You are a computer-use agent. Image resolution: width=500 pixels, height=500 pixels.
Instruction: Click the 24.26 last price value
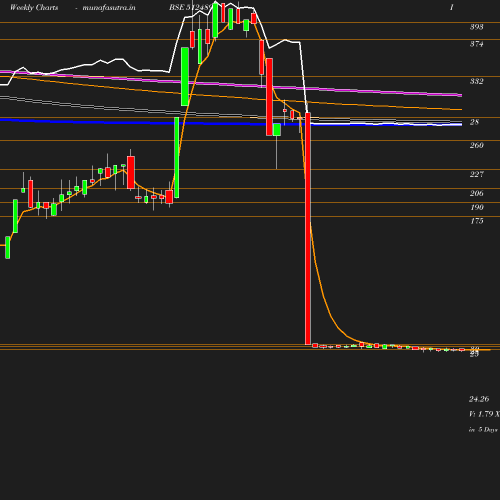[479, 399]
